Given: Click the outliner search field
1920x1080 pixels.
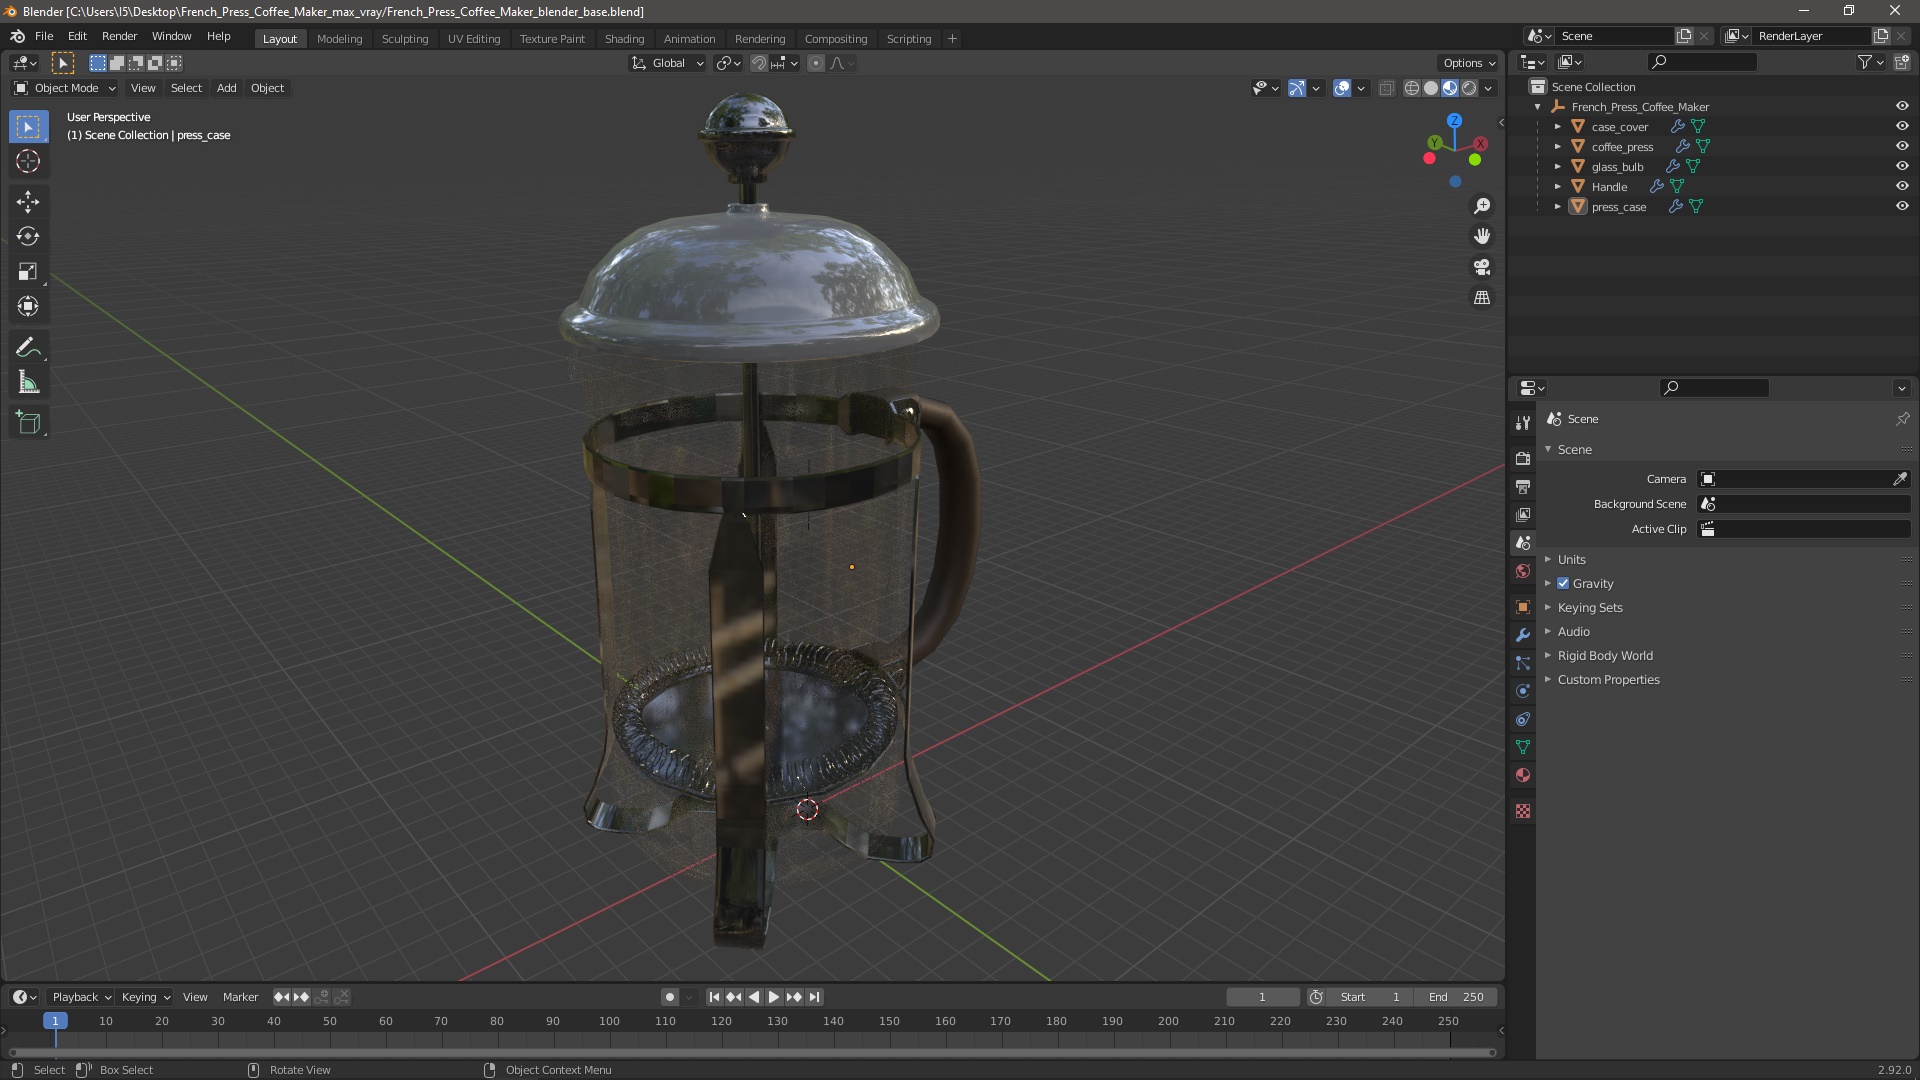Looking at the screenshot, I should [x=1703, y=62].
